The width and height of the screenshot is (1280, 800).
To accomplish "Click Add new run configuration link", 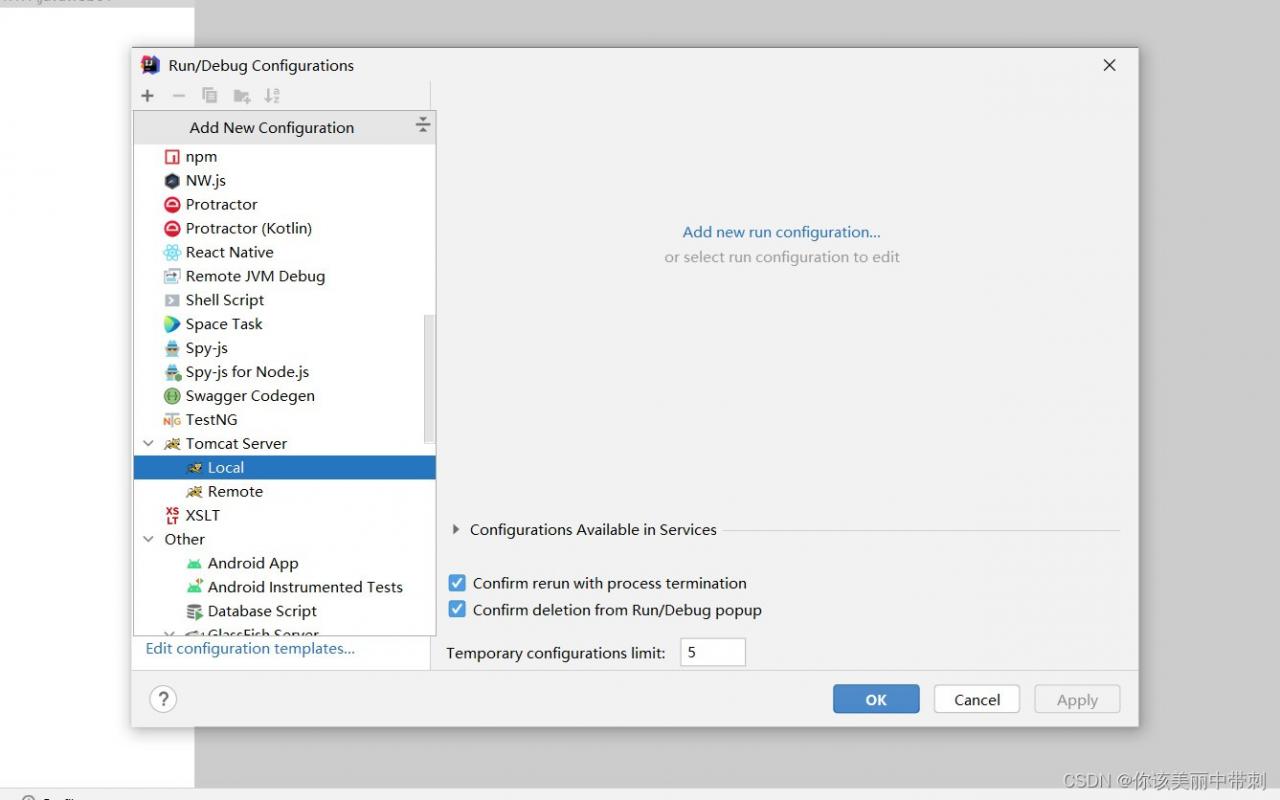I will (781, 232).
